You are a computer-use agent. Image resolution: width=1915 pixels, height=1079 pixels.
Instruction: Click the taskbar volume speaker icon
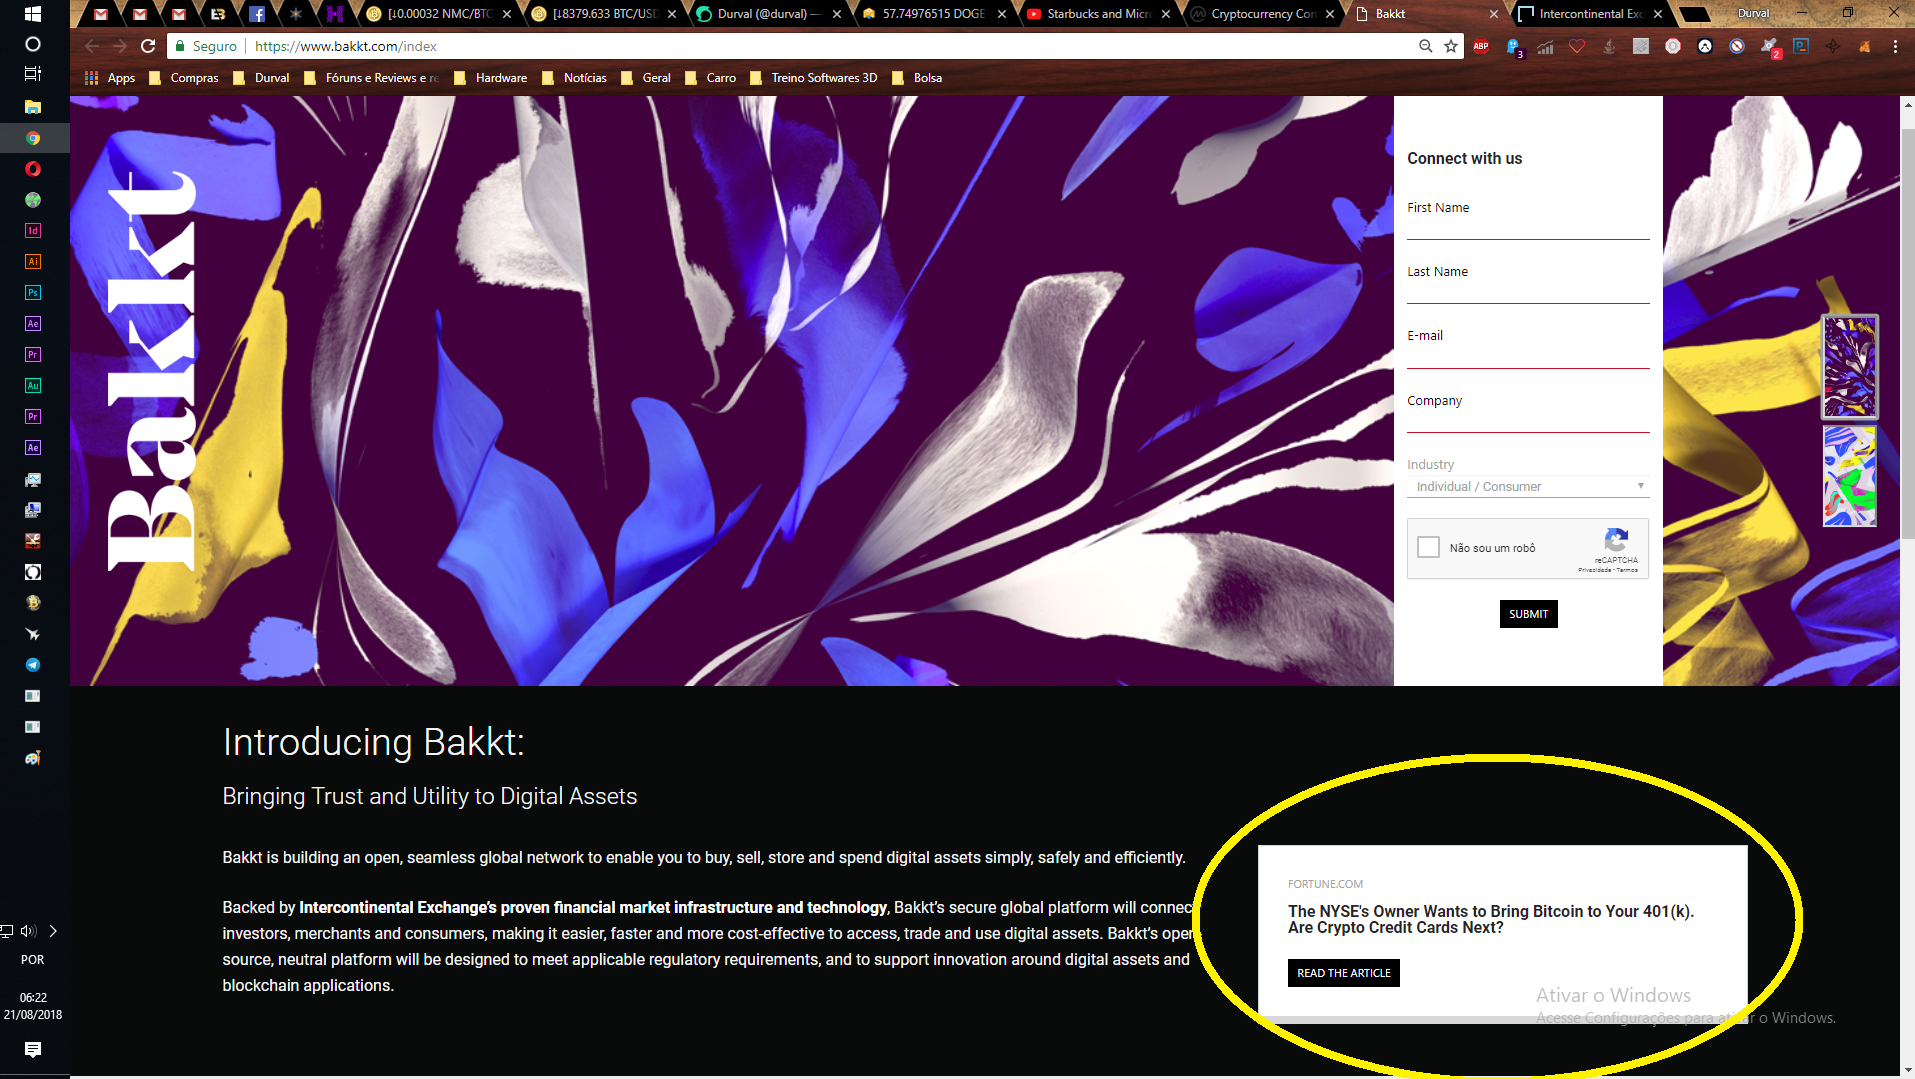[28, 931]
